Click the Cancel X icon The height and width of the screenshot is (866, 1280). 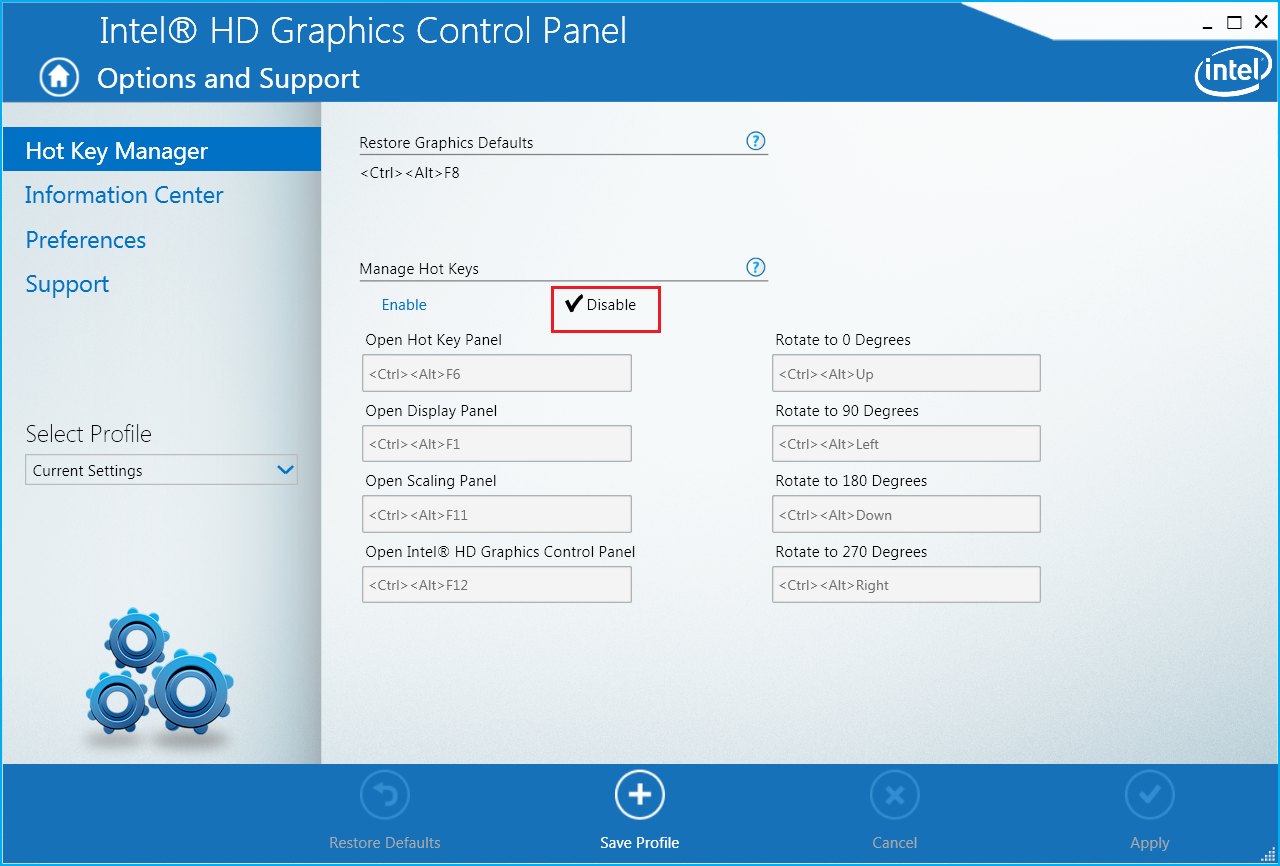tap(895, 796)
